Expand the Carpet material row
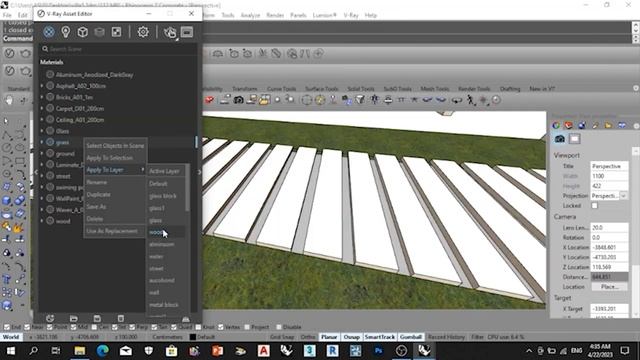640x360 pixels. [x=42, y=109]
